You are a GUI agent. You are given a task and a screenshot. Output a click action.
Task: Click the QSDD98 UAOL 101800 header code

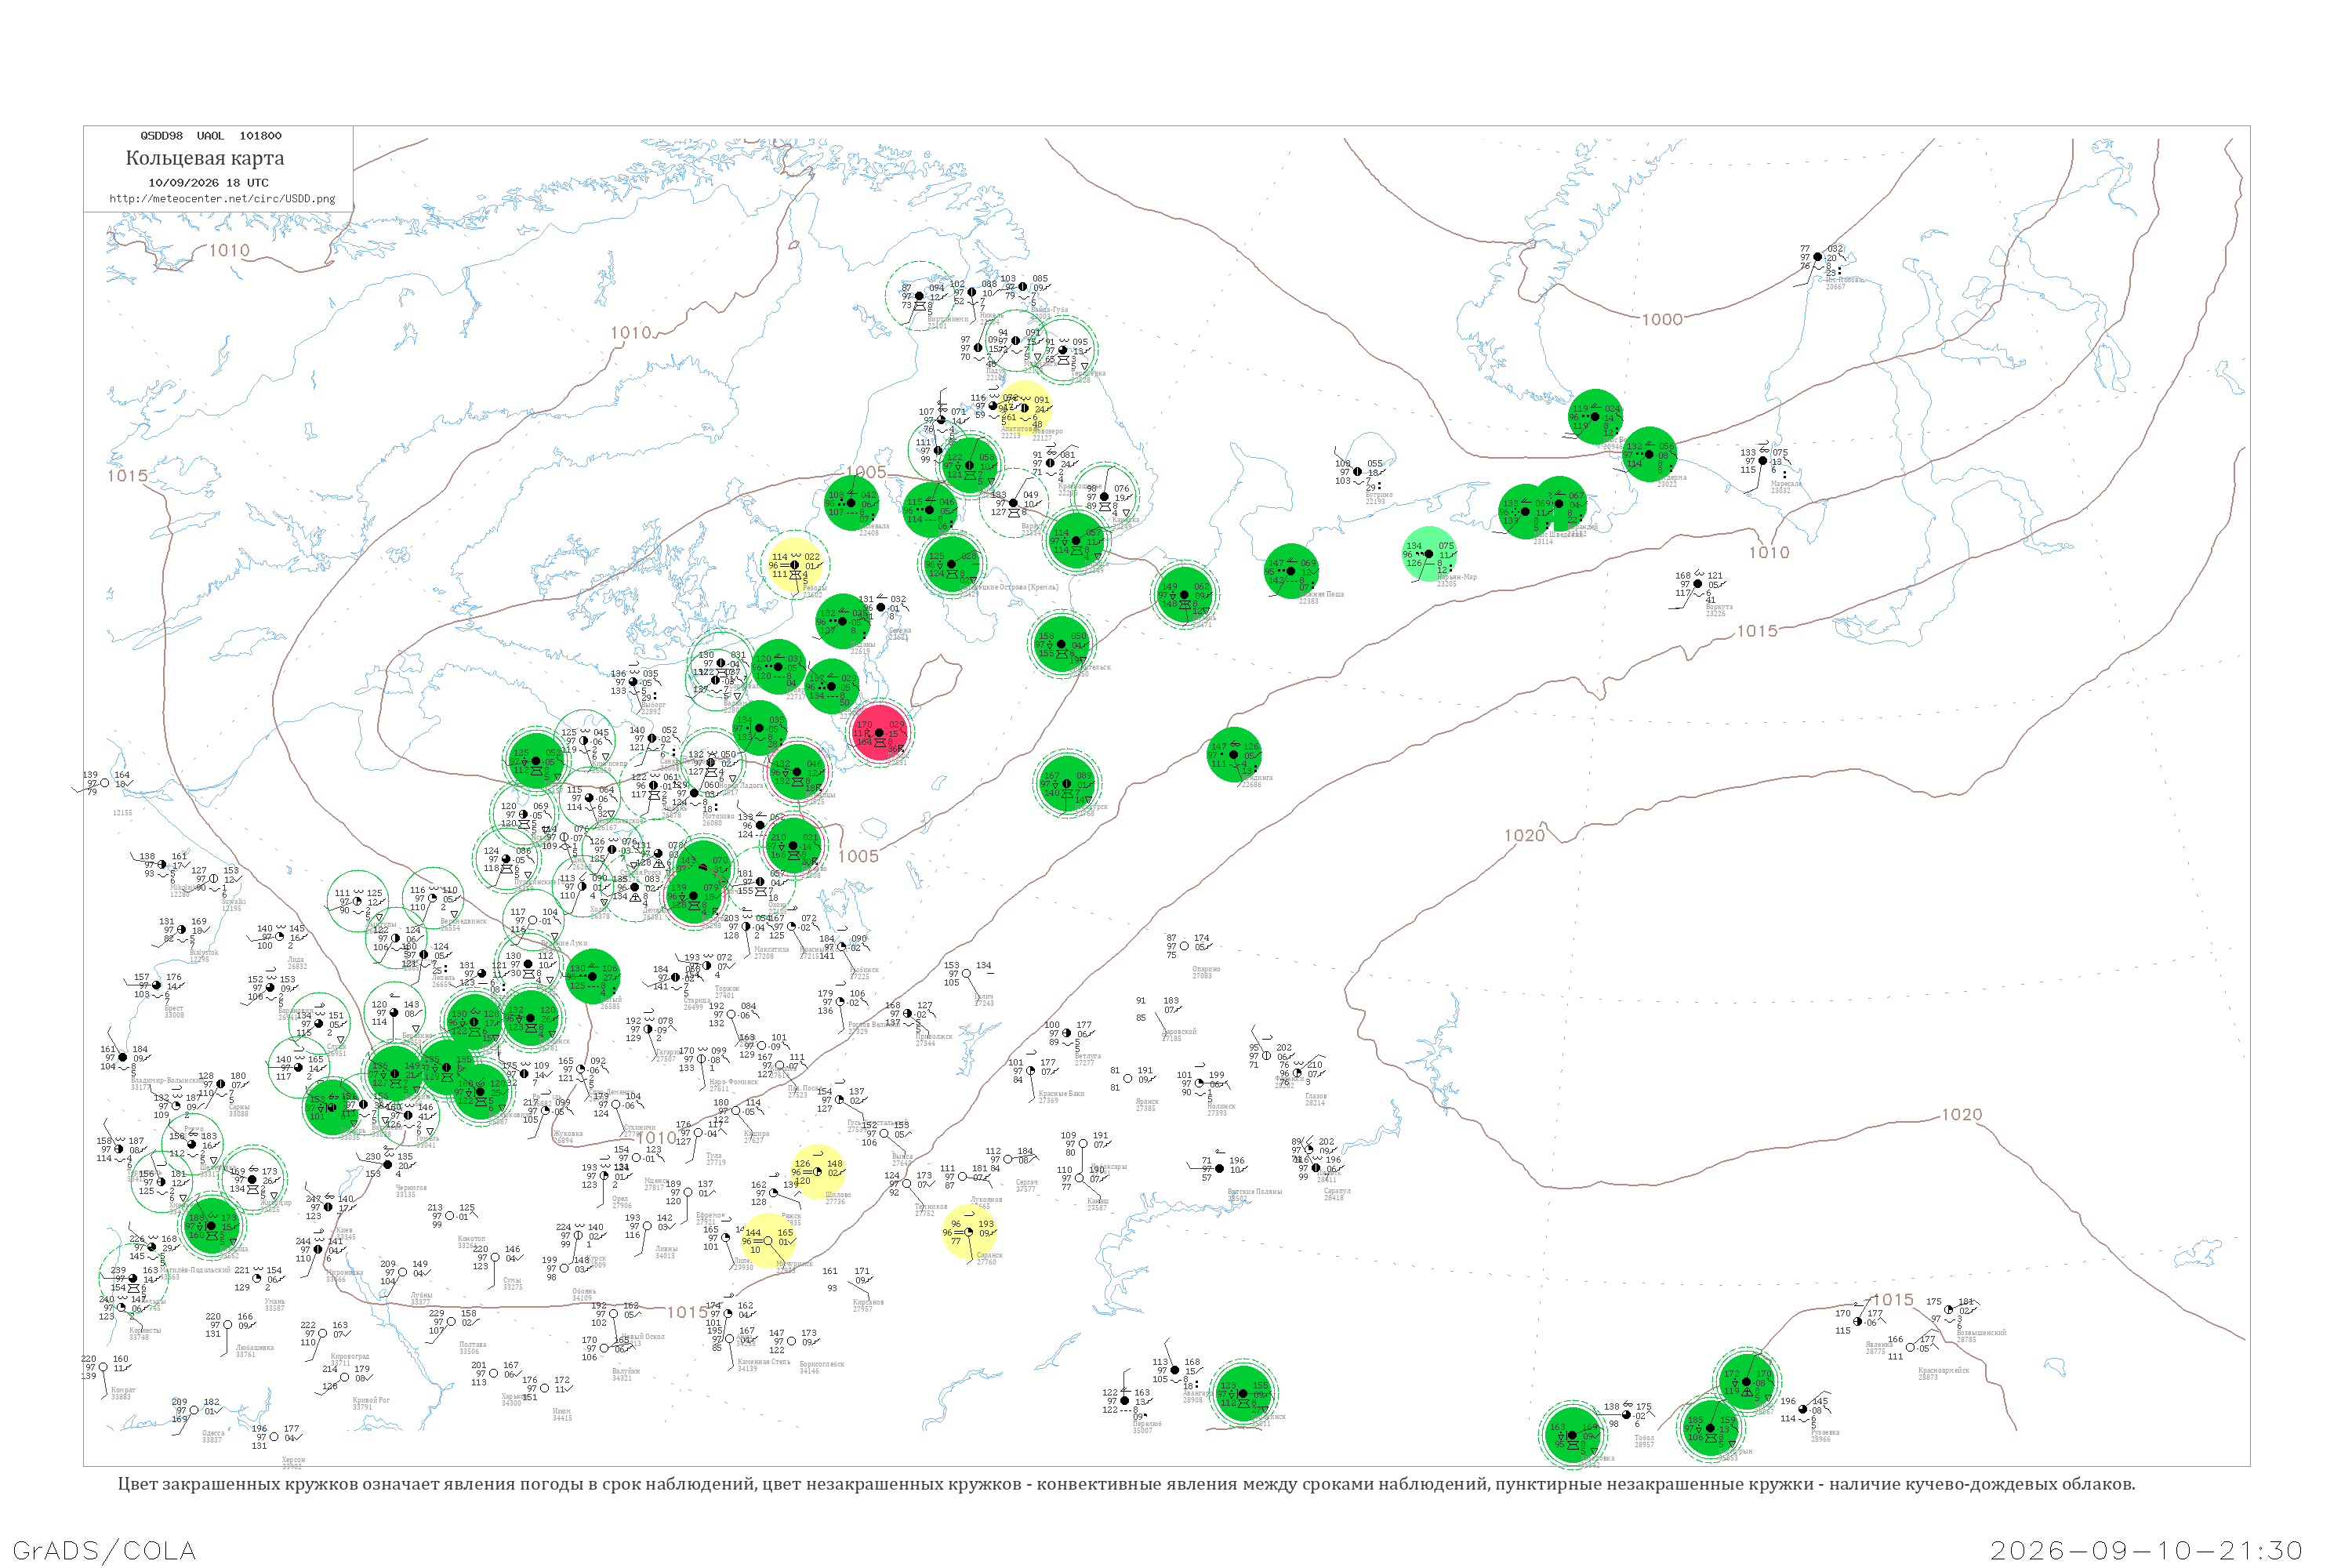point(211,136)
